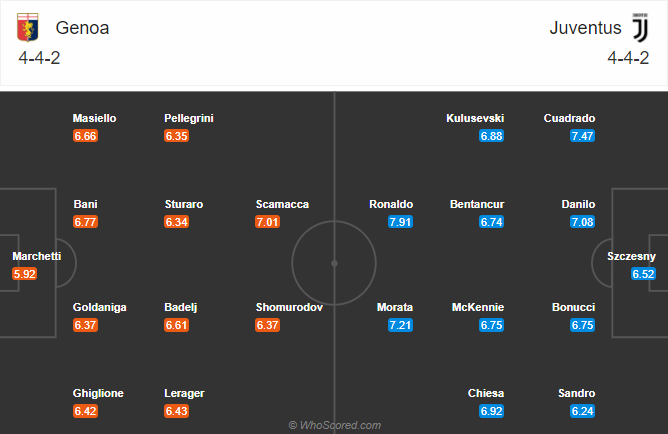Open player Shomurodov's name
The width and height of the screenshot is (668, 434).
pyautogui.click(x=289, y=307)
